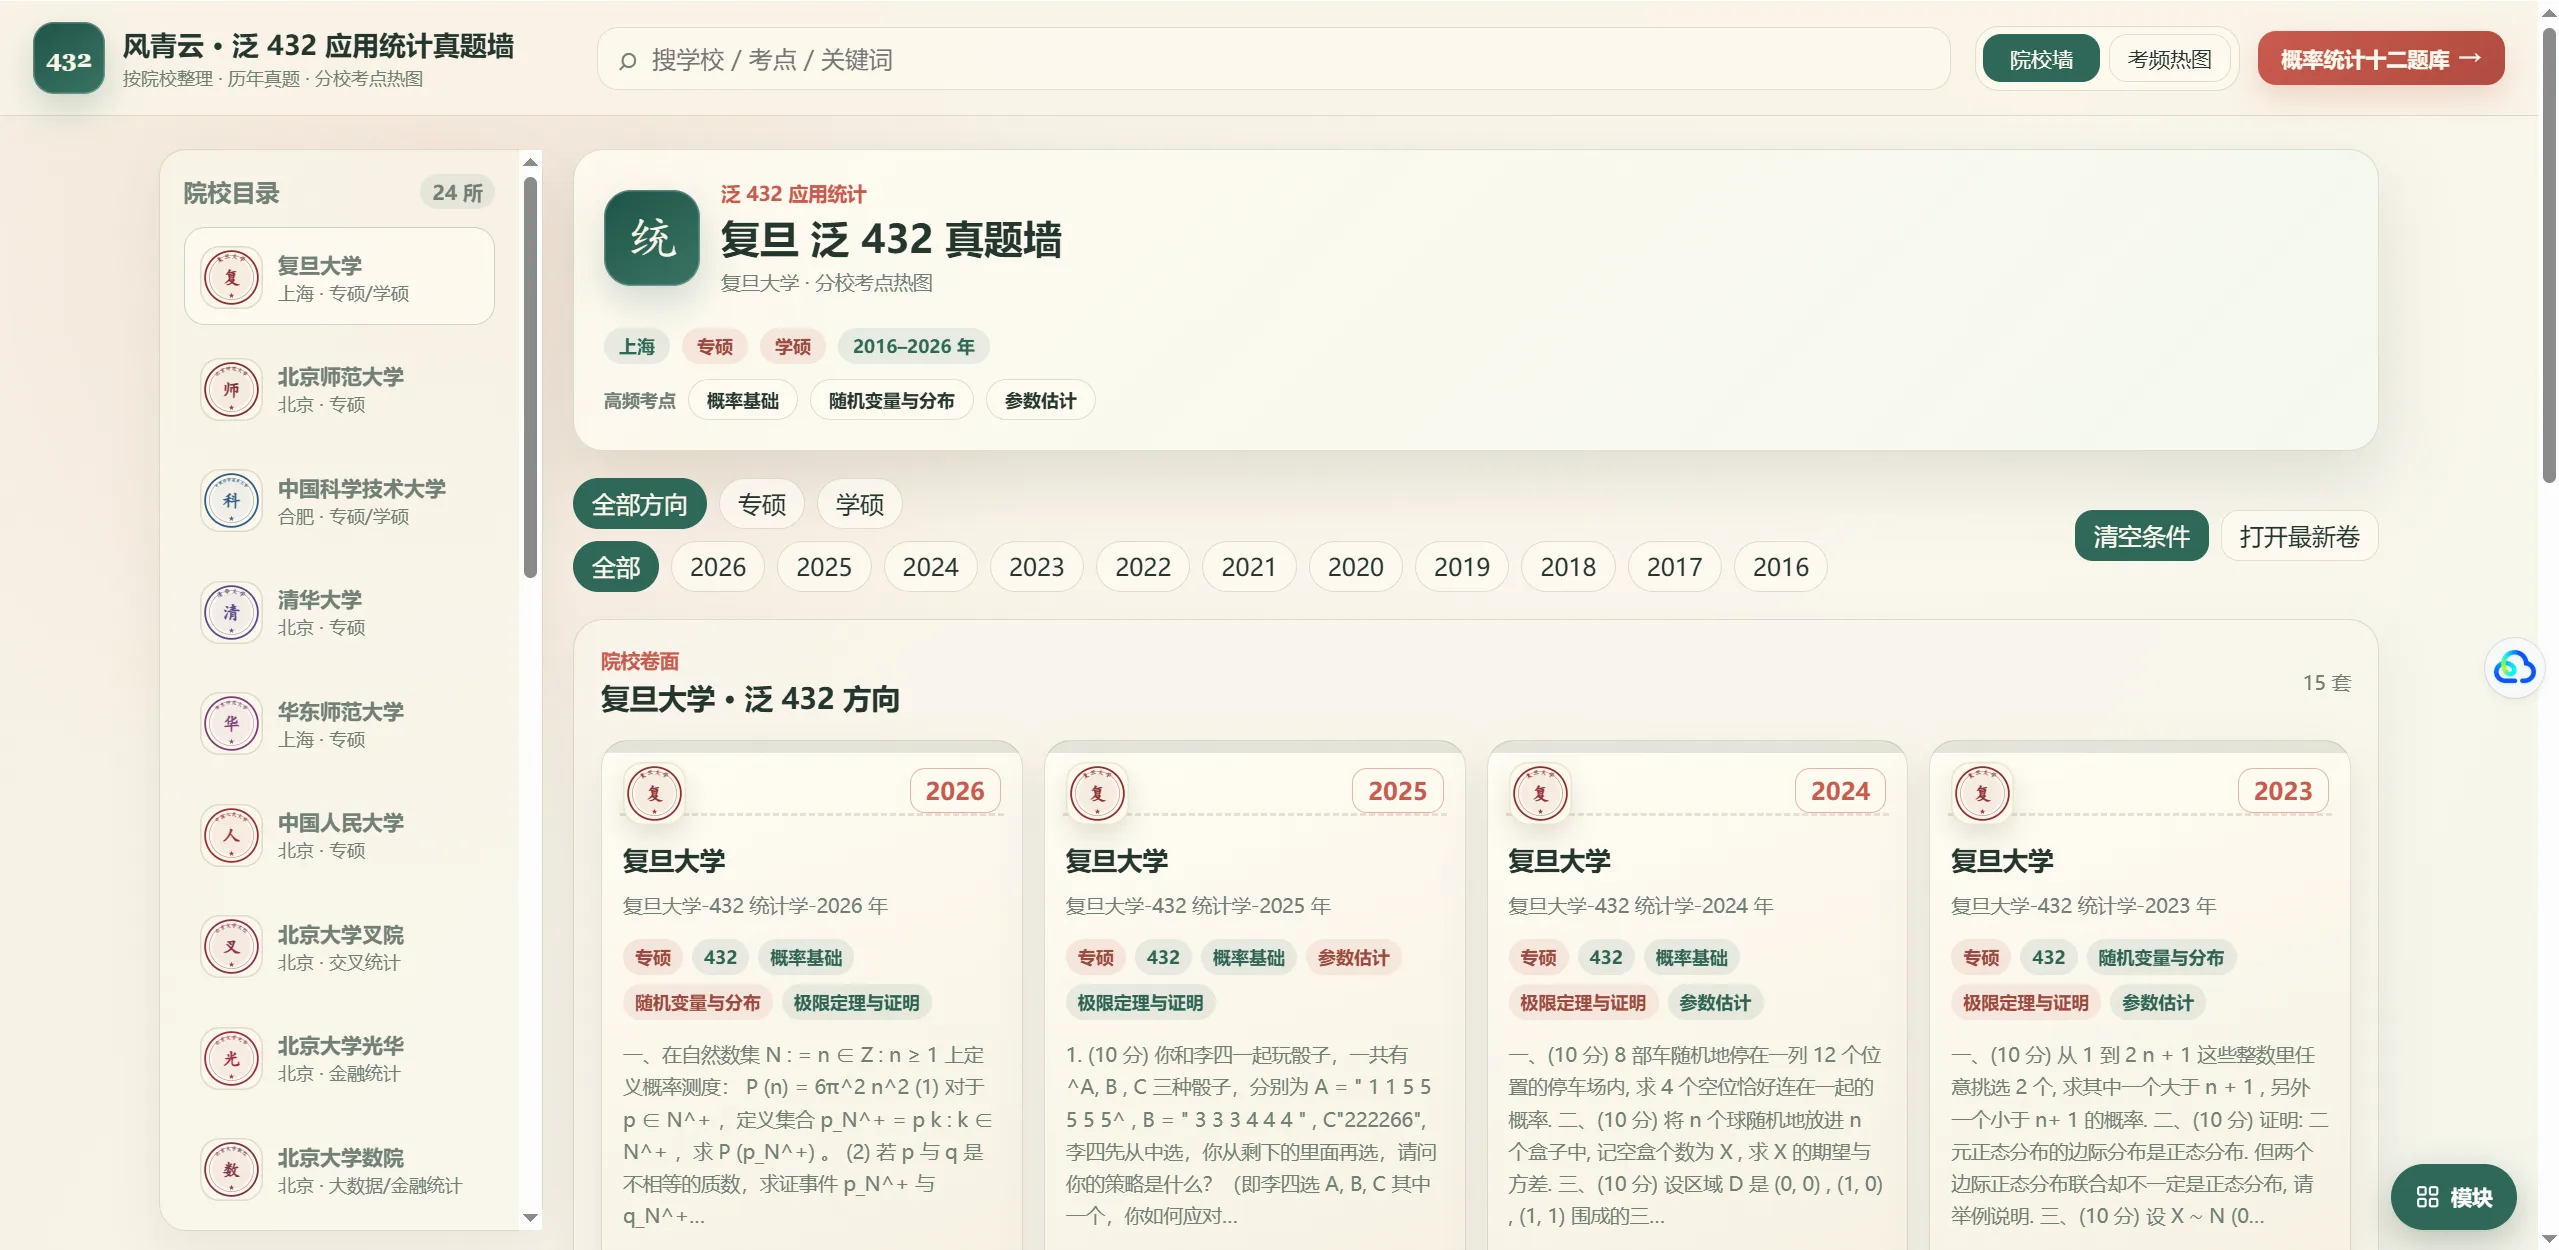Click the page vertical scrollbar thumb

(2549, 255)
